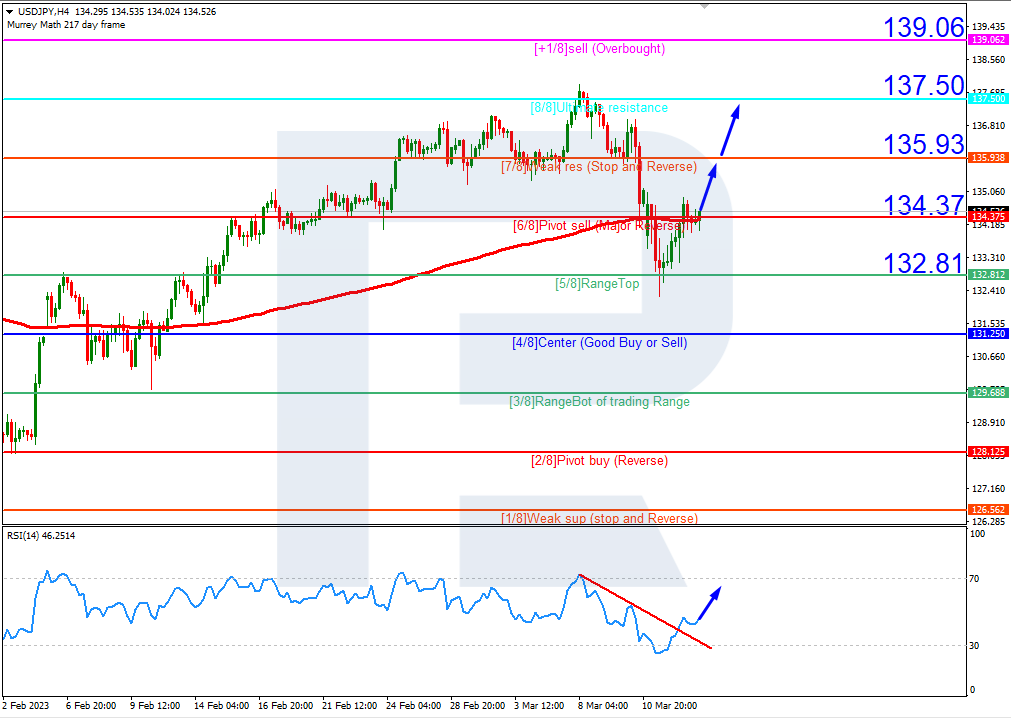Select the 2 Feb 2023 date axis label
Viewport: 1011px width, 718px height.
(24, 705)
